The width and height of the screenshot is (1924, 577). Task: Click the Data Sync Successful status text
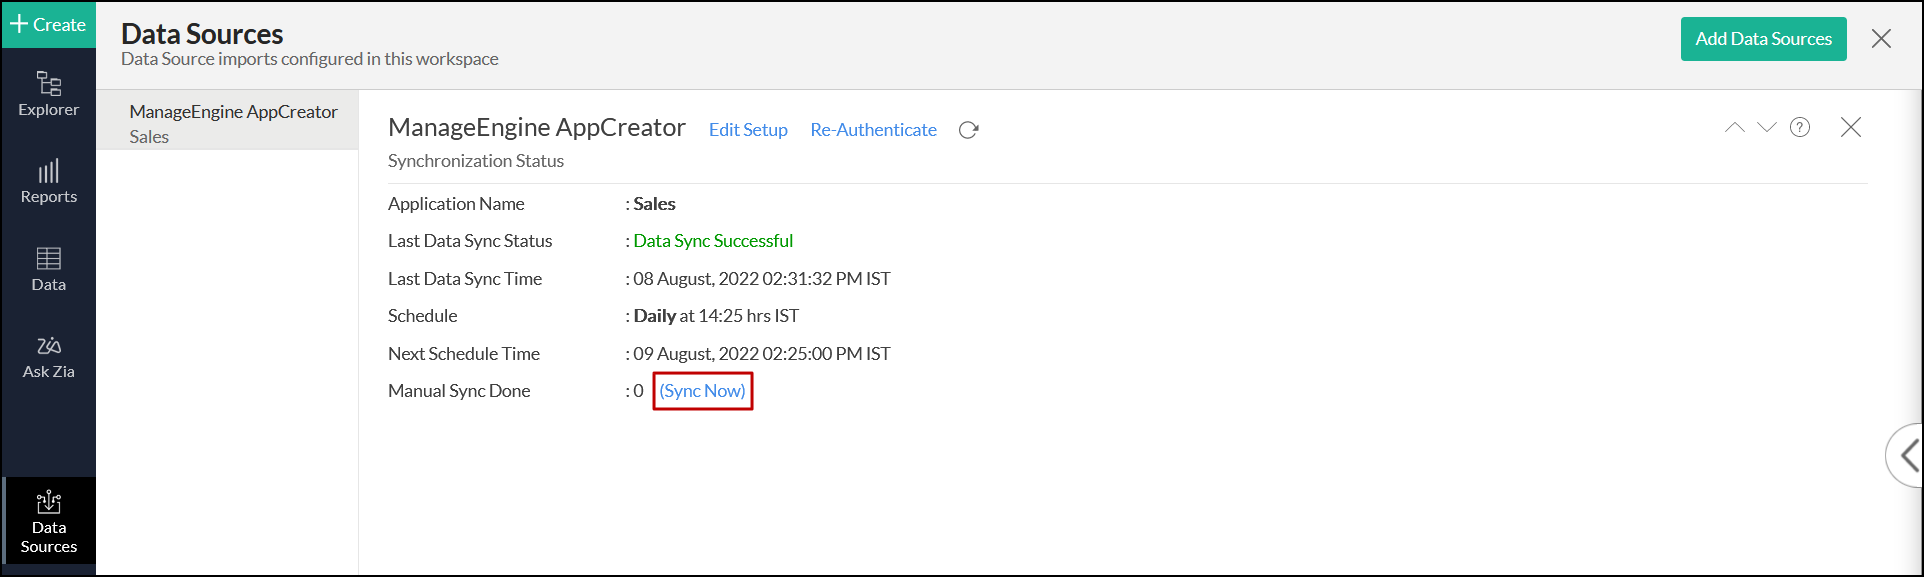click(713, 241)
